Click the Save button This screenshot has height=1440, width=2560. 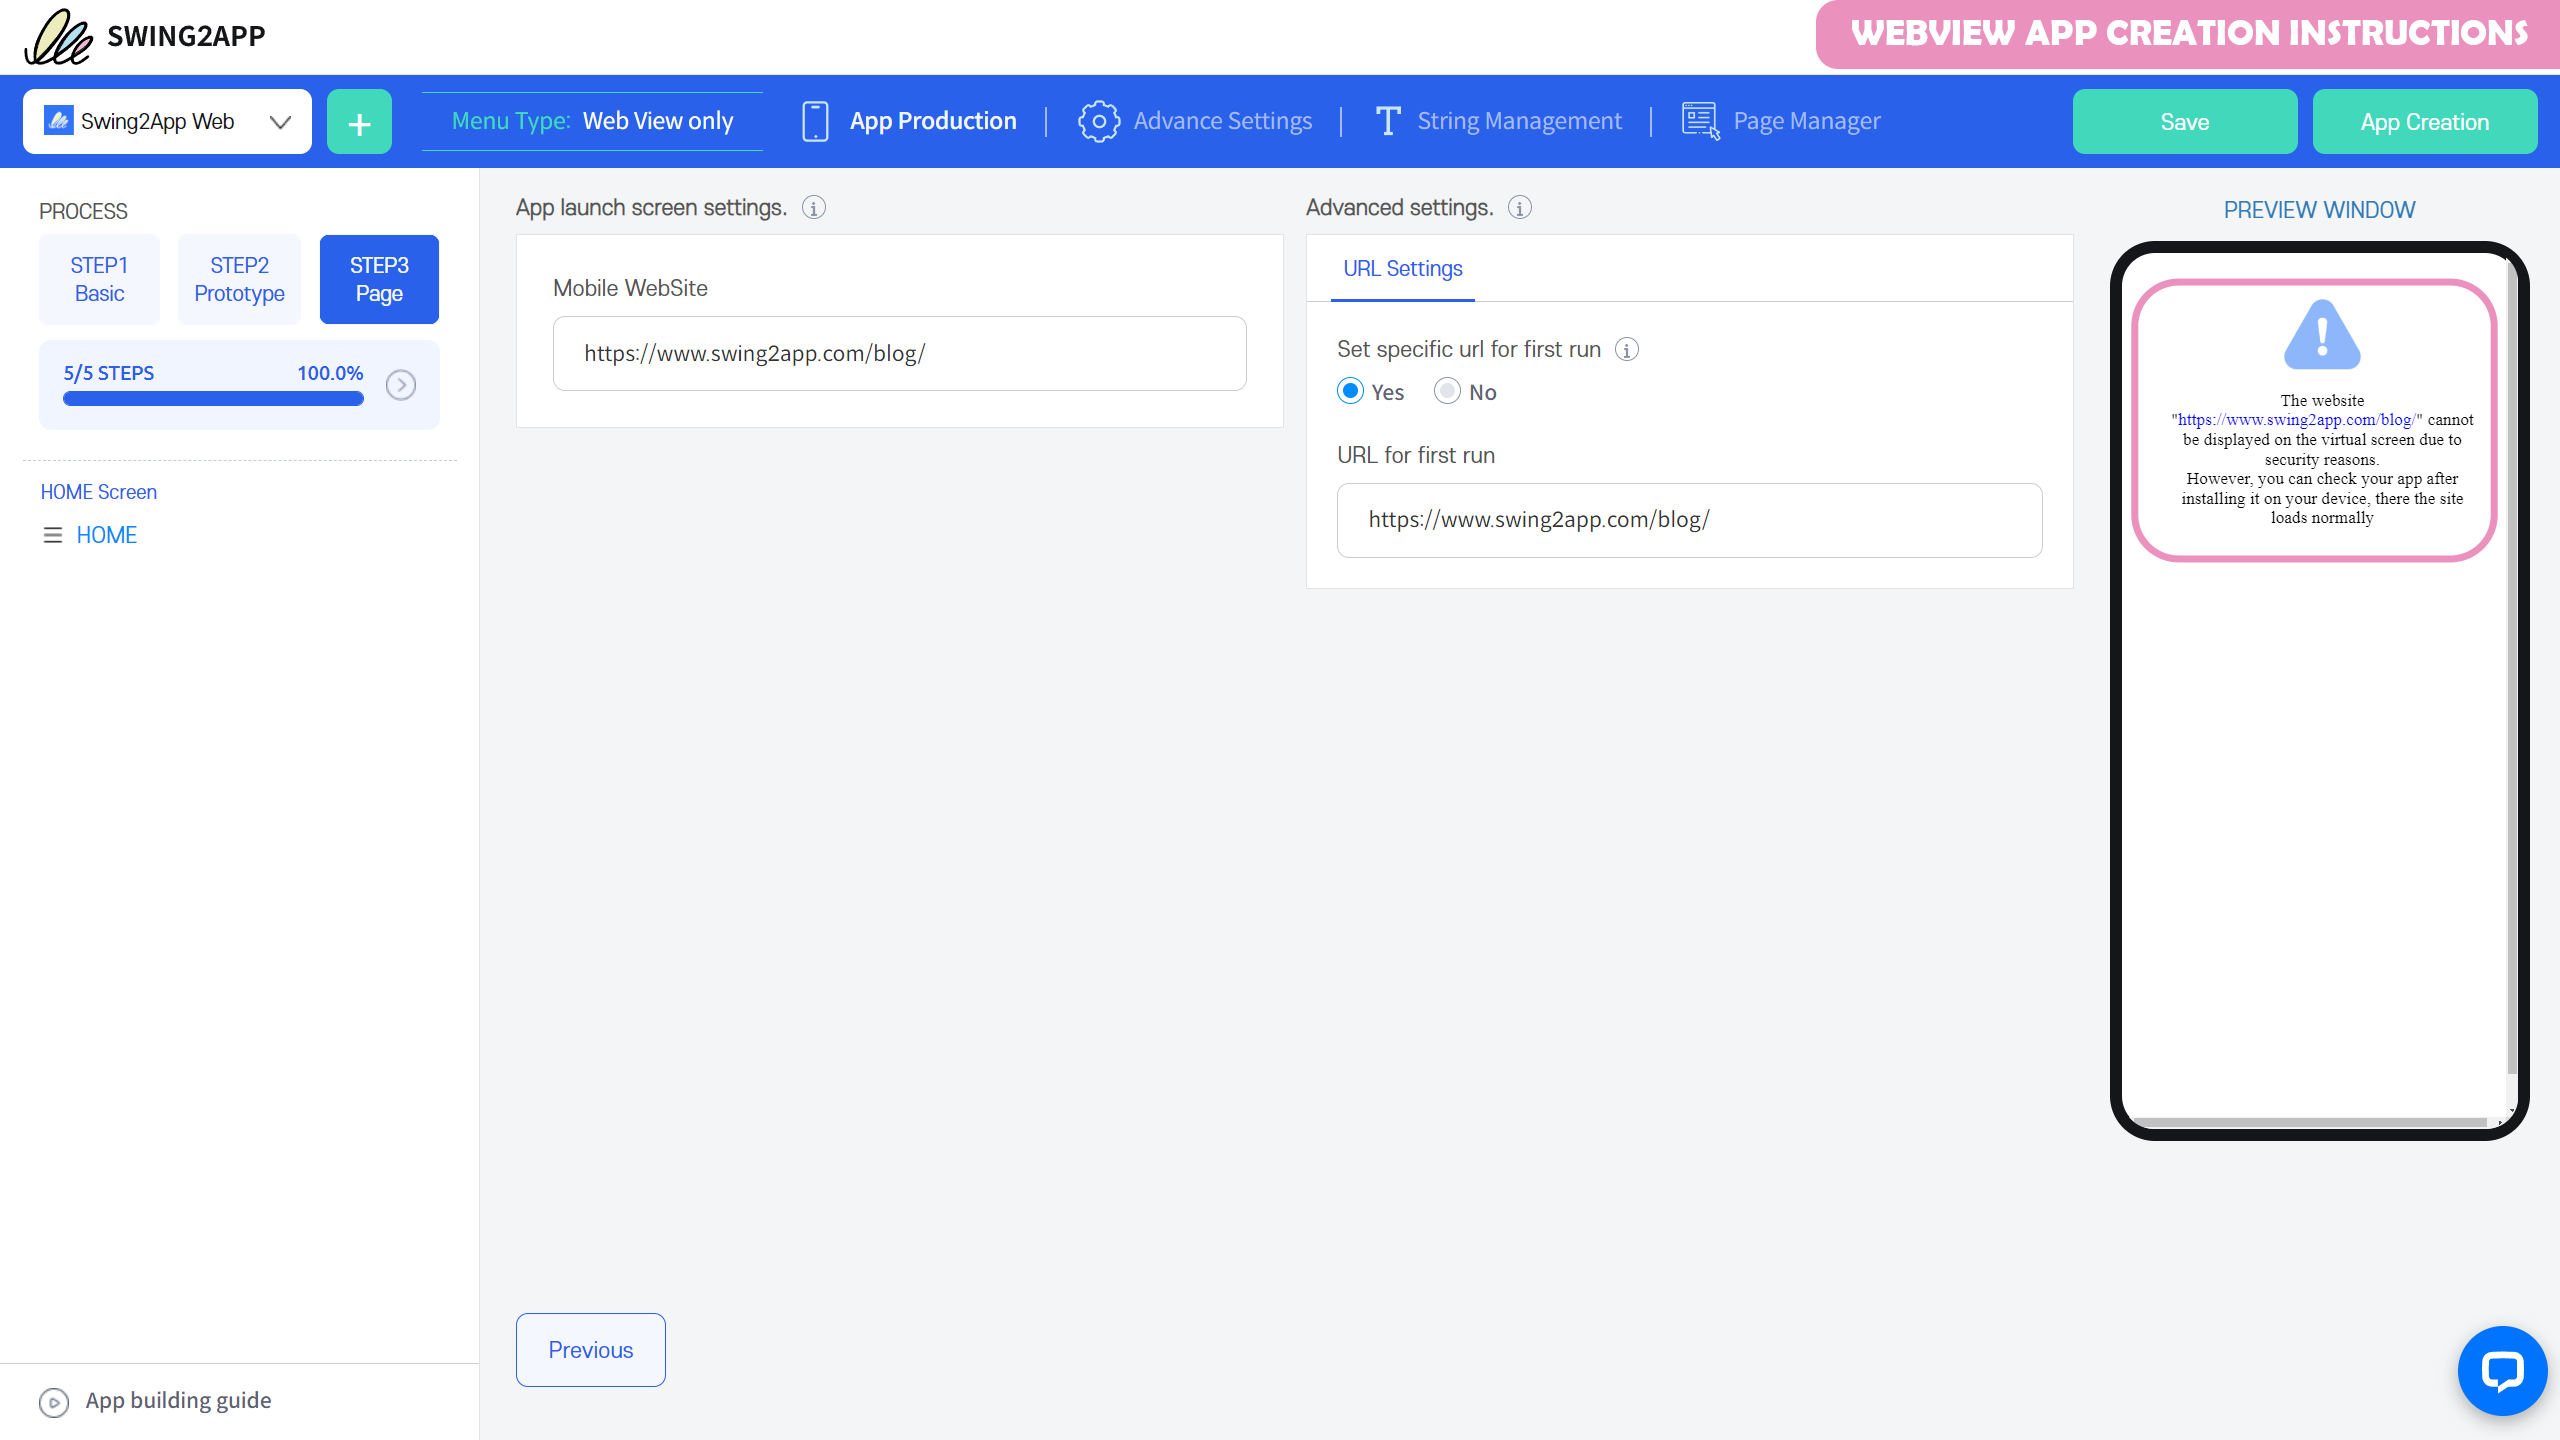2185,122
